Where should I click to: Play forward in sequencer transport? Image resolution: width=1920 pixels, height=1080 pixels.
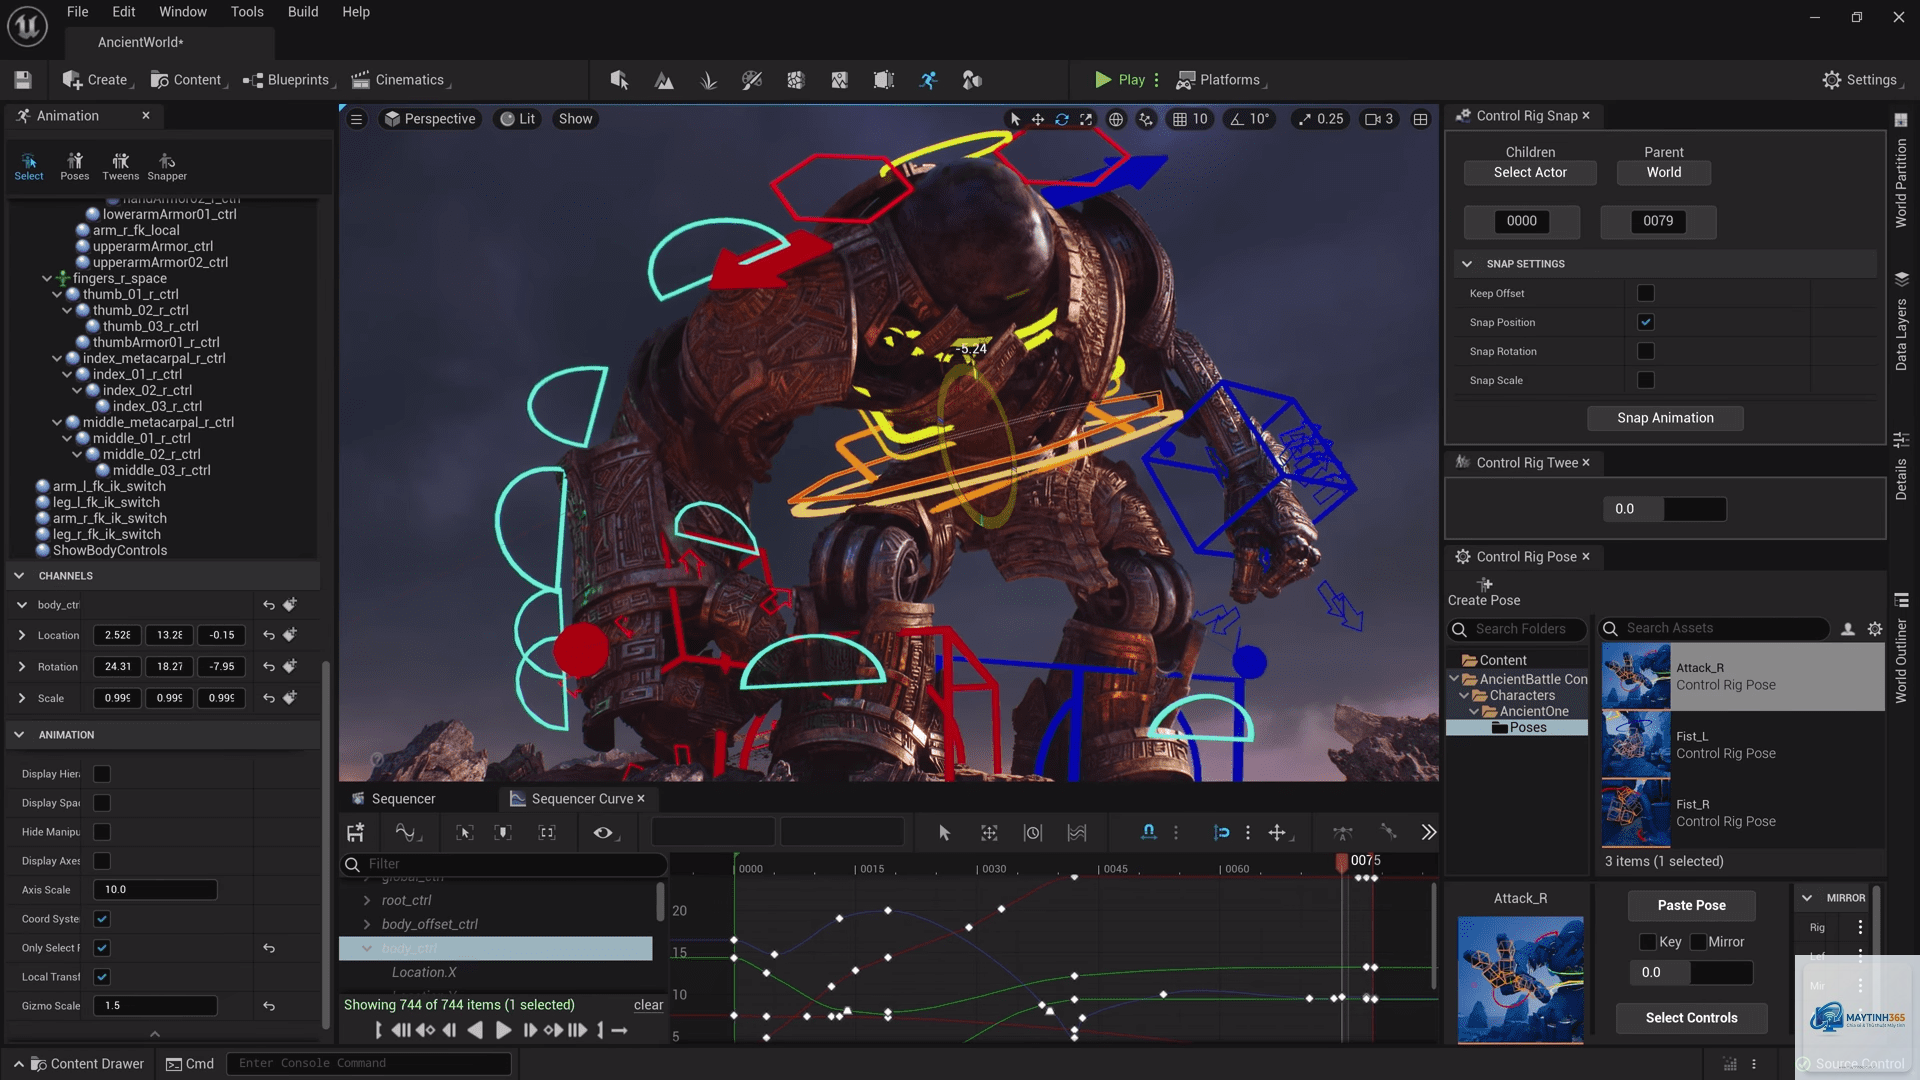click(503, 1030)
